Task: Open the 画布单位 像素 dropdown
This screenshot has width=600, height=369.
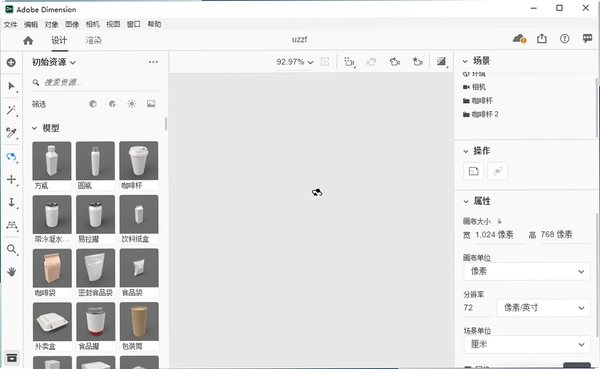Action: [527, 271]
